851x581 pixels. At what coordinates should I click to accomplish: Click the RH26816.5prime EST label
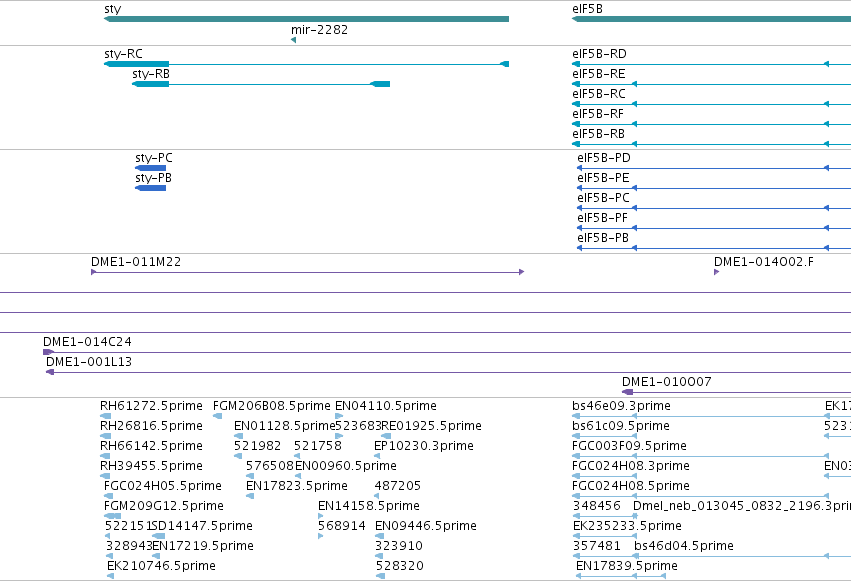tap(151, 426)
